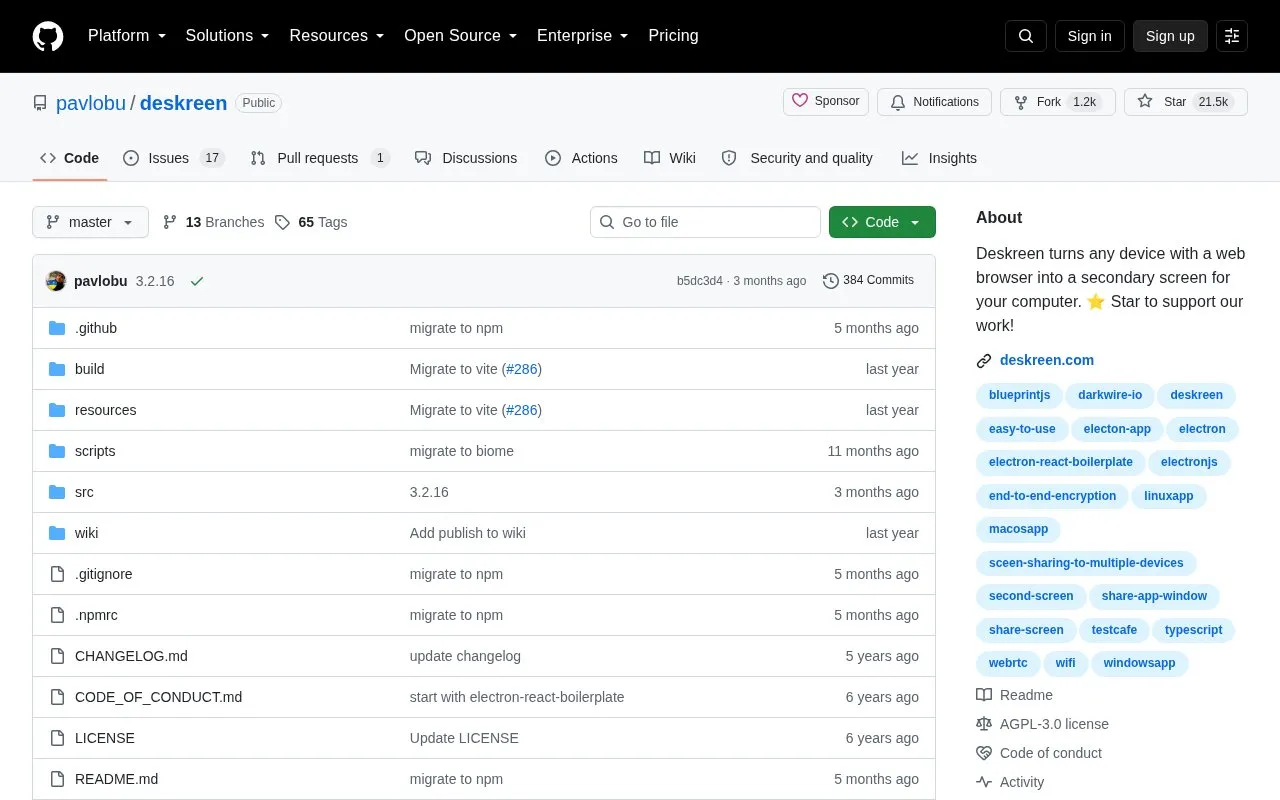This screenshot has height=800, width=1280.
Task: Open the Activity pulse link
Action: [1010, 782]
